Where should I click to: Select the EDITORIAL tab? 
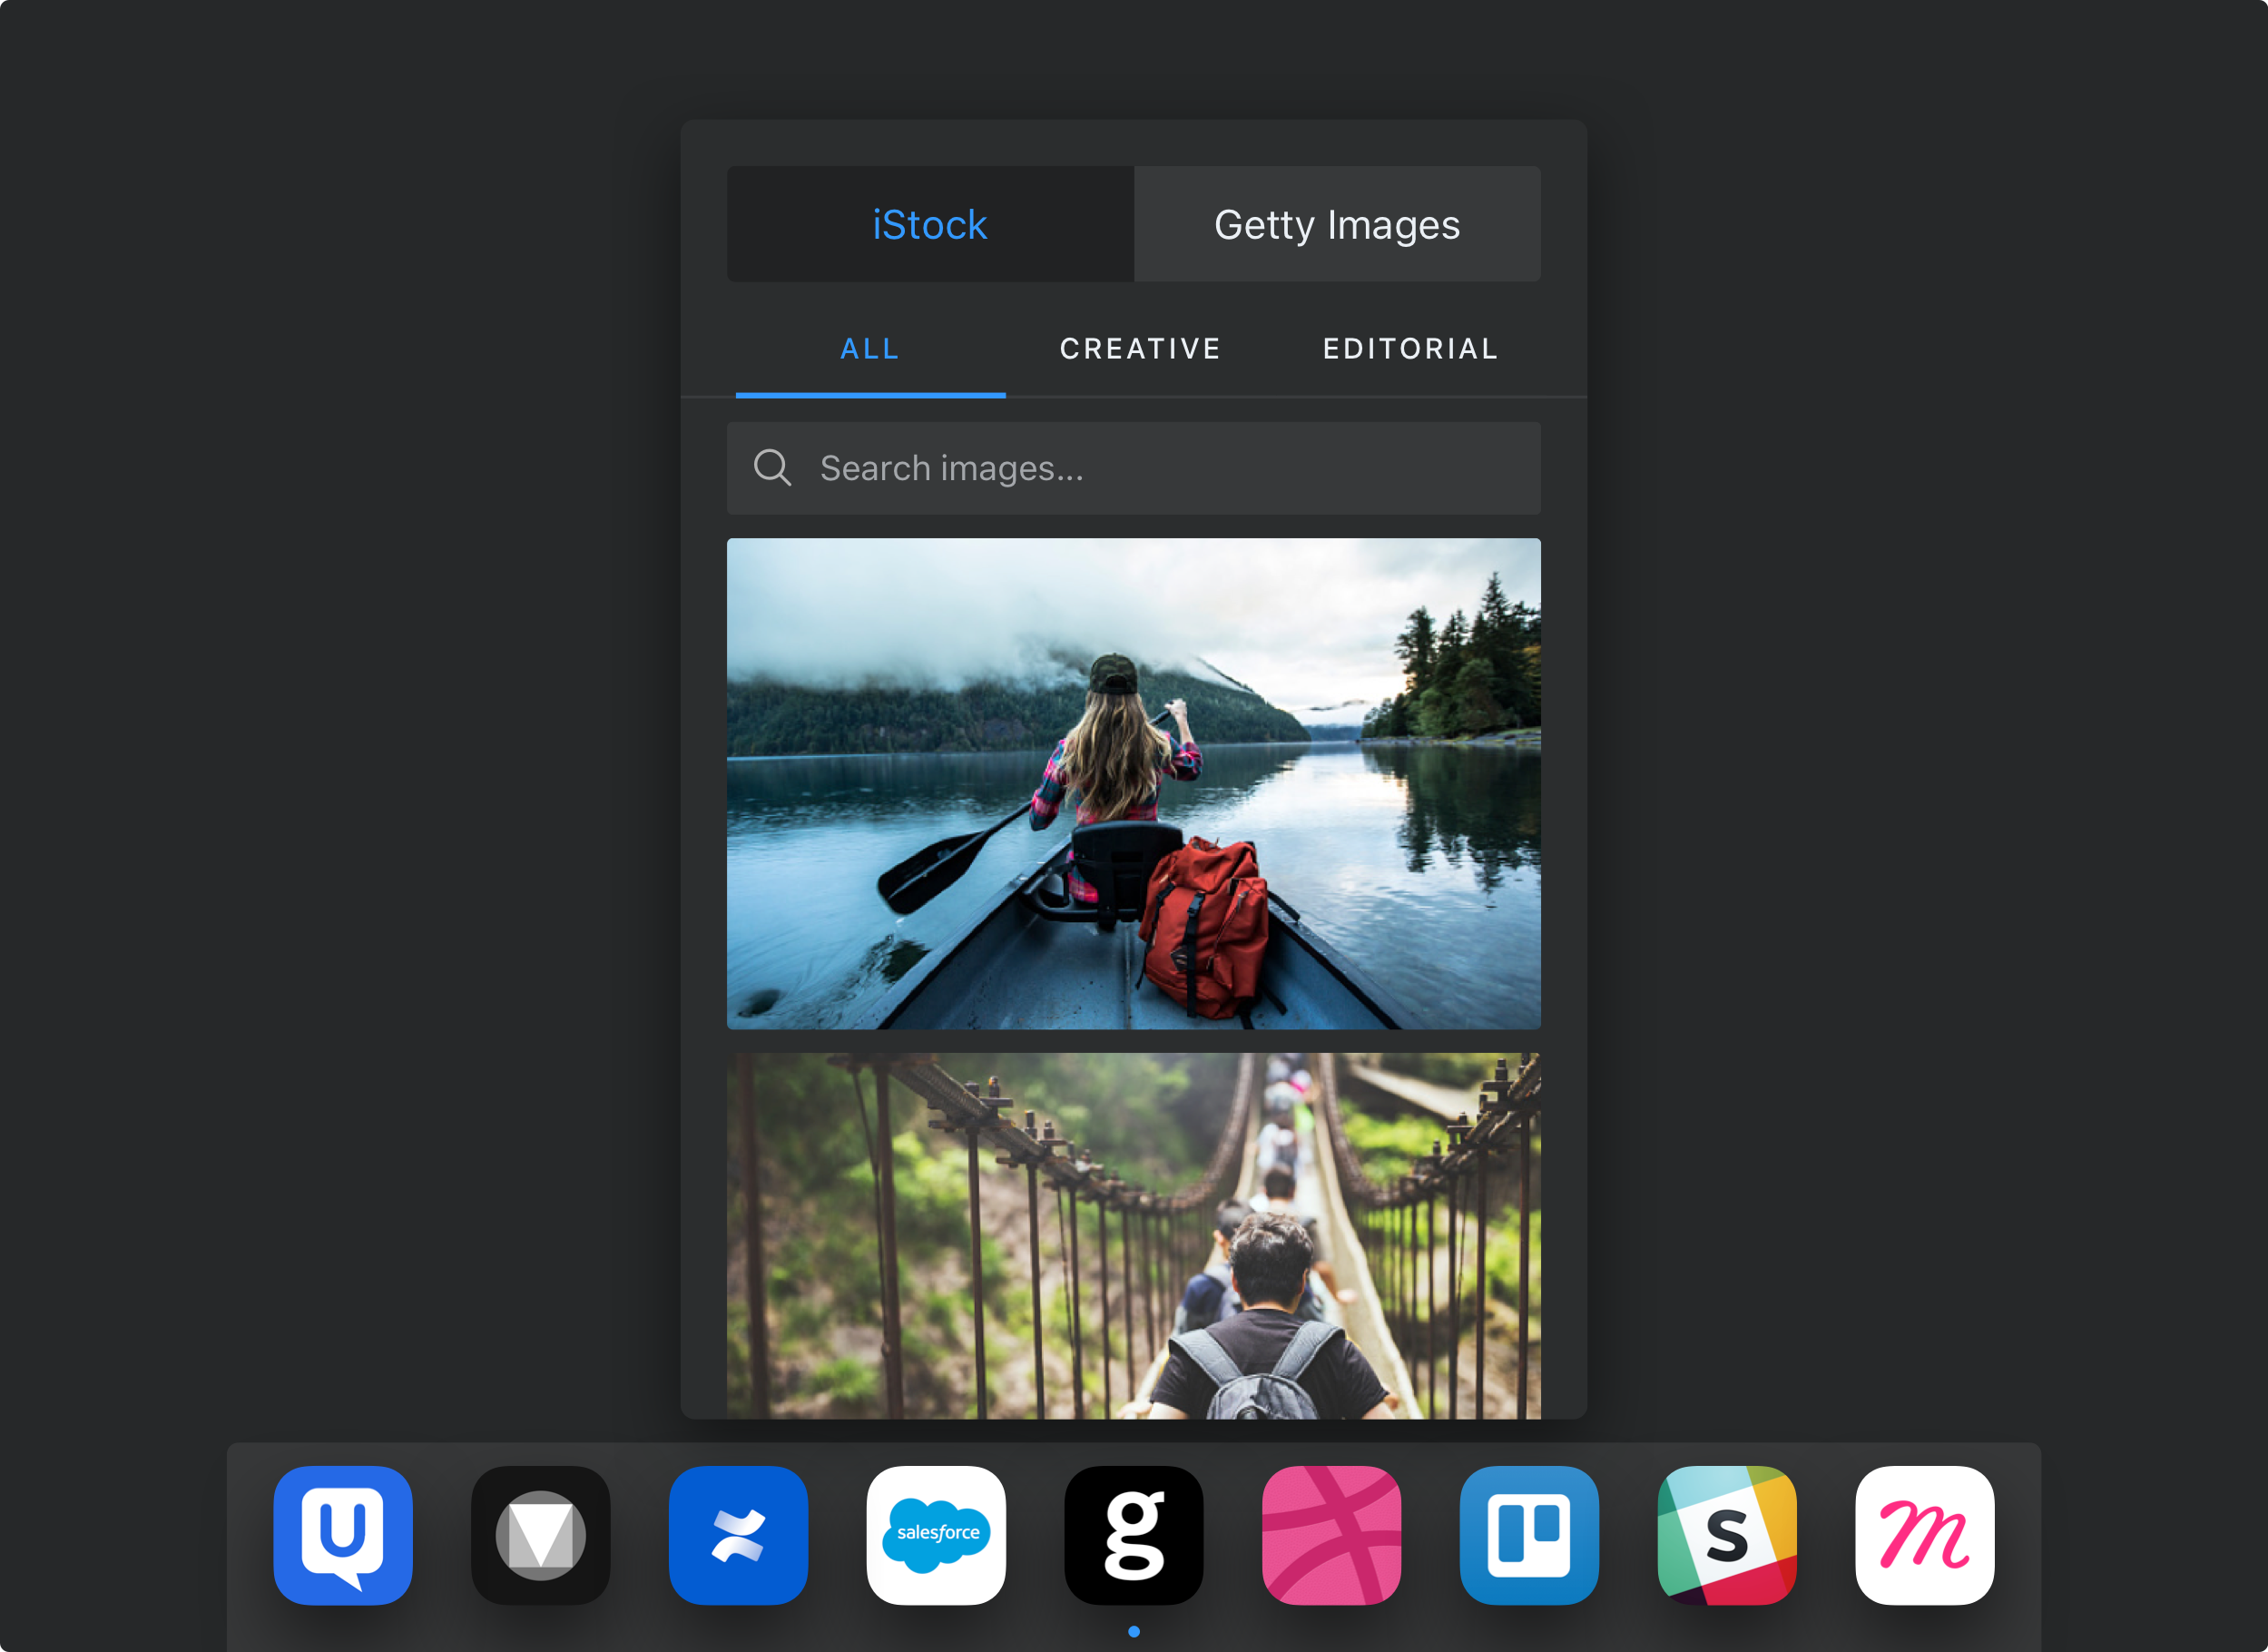[x=1410, y=349]
